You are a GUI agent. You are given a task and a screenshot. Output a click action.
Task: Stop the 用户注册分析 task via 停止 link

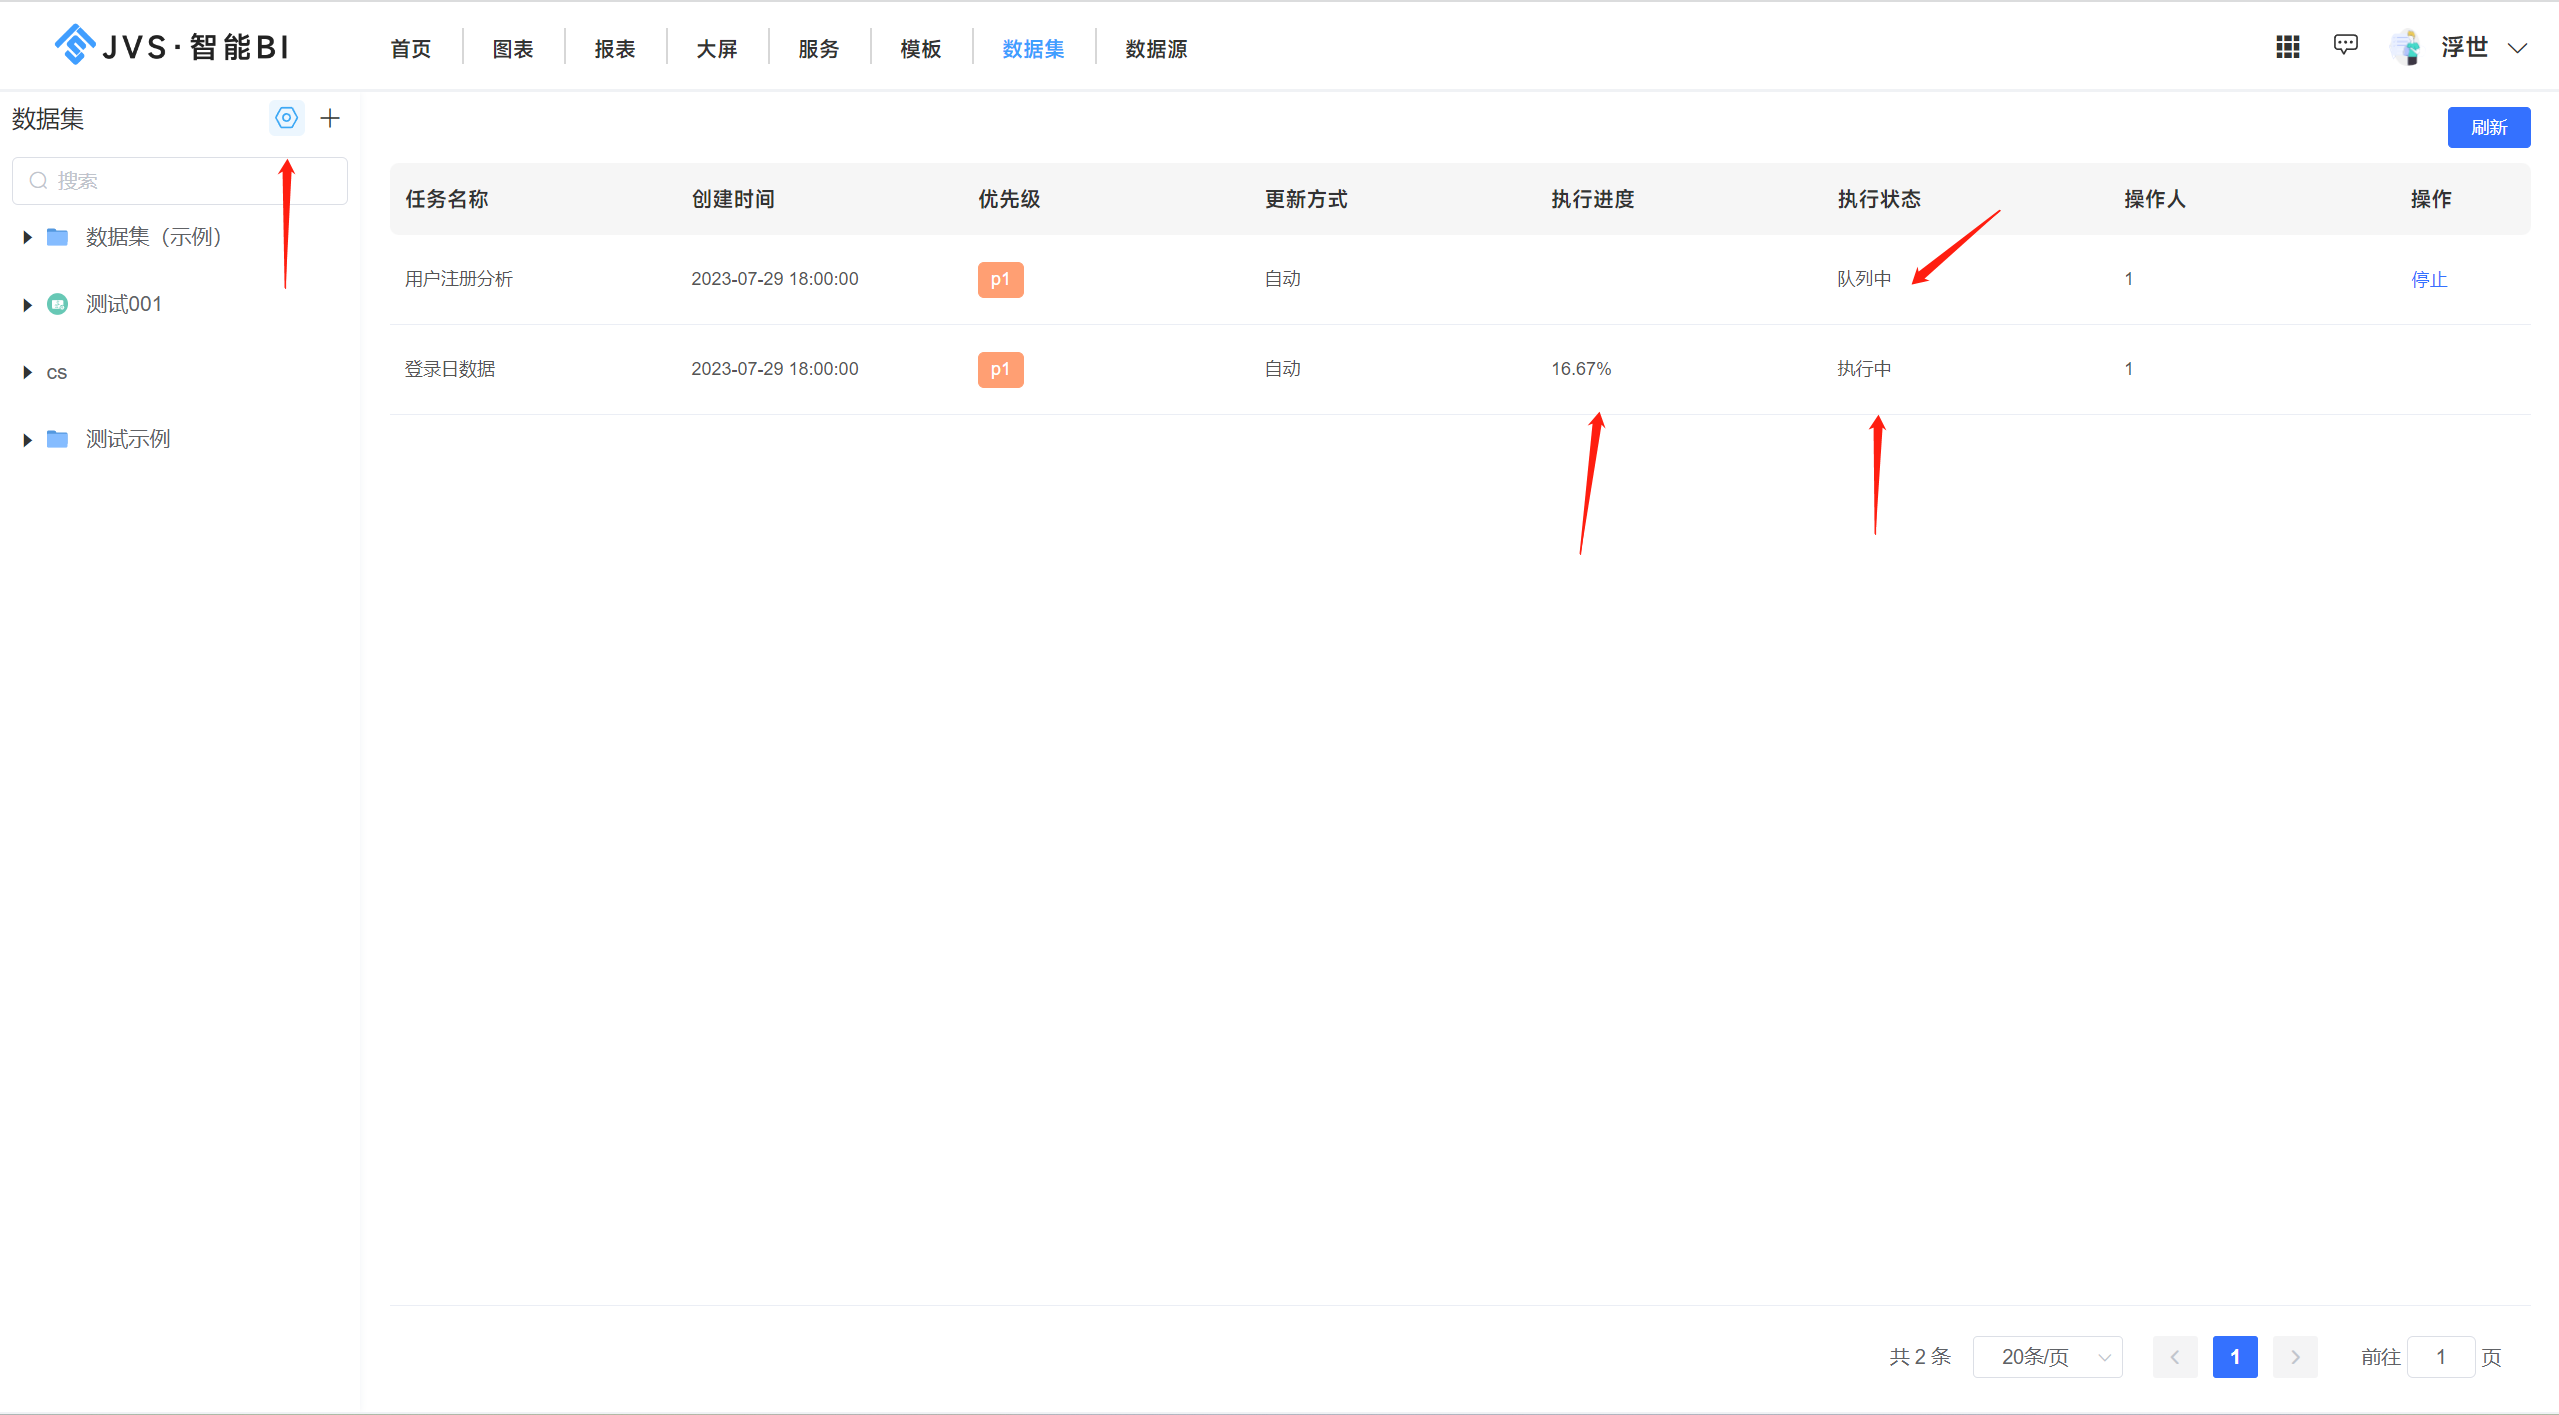pos(2429,279)
